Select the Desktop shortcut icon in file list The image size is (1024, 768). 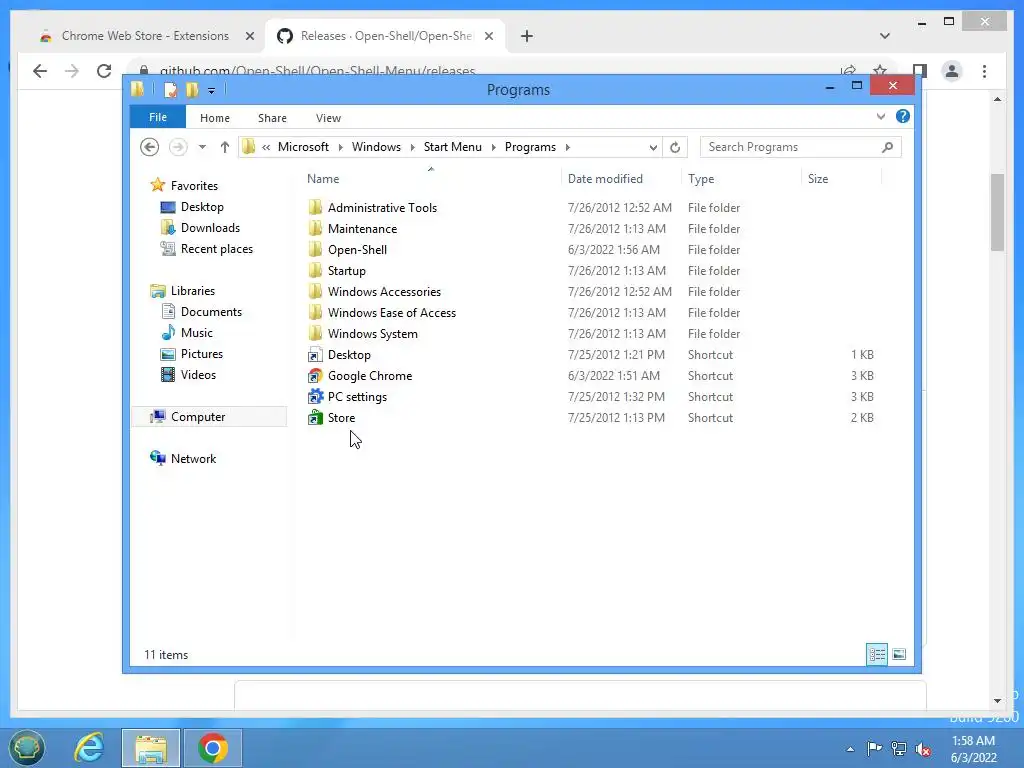click(315, 355)
